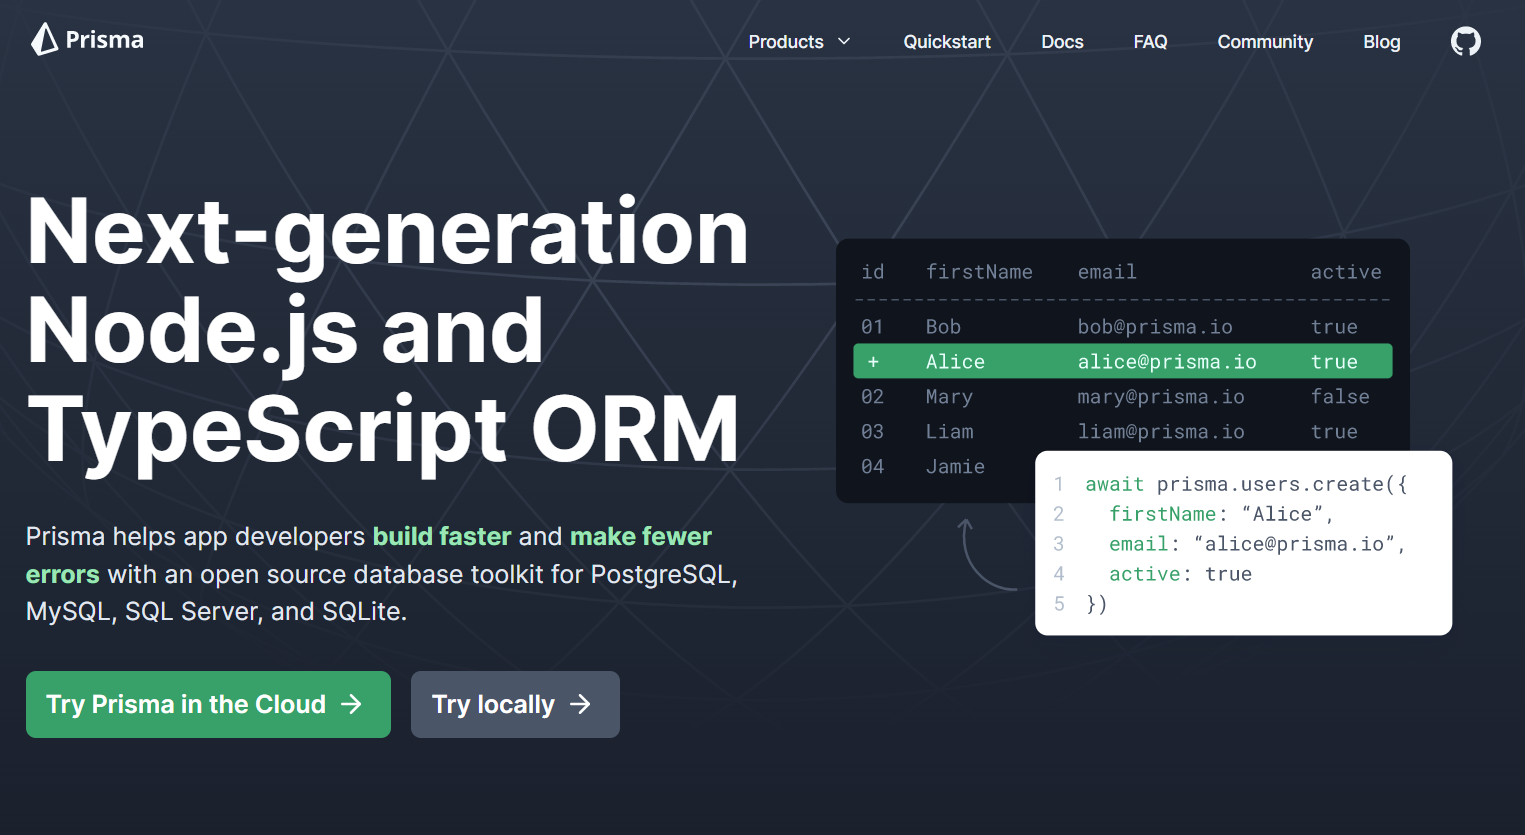Open the GitHub repository icon
This screenshot has width=1525, height=835.
[x=1465, y=41]
